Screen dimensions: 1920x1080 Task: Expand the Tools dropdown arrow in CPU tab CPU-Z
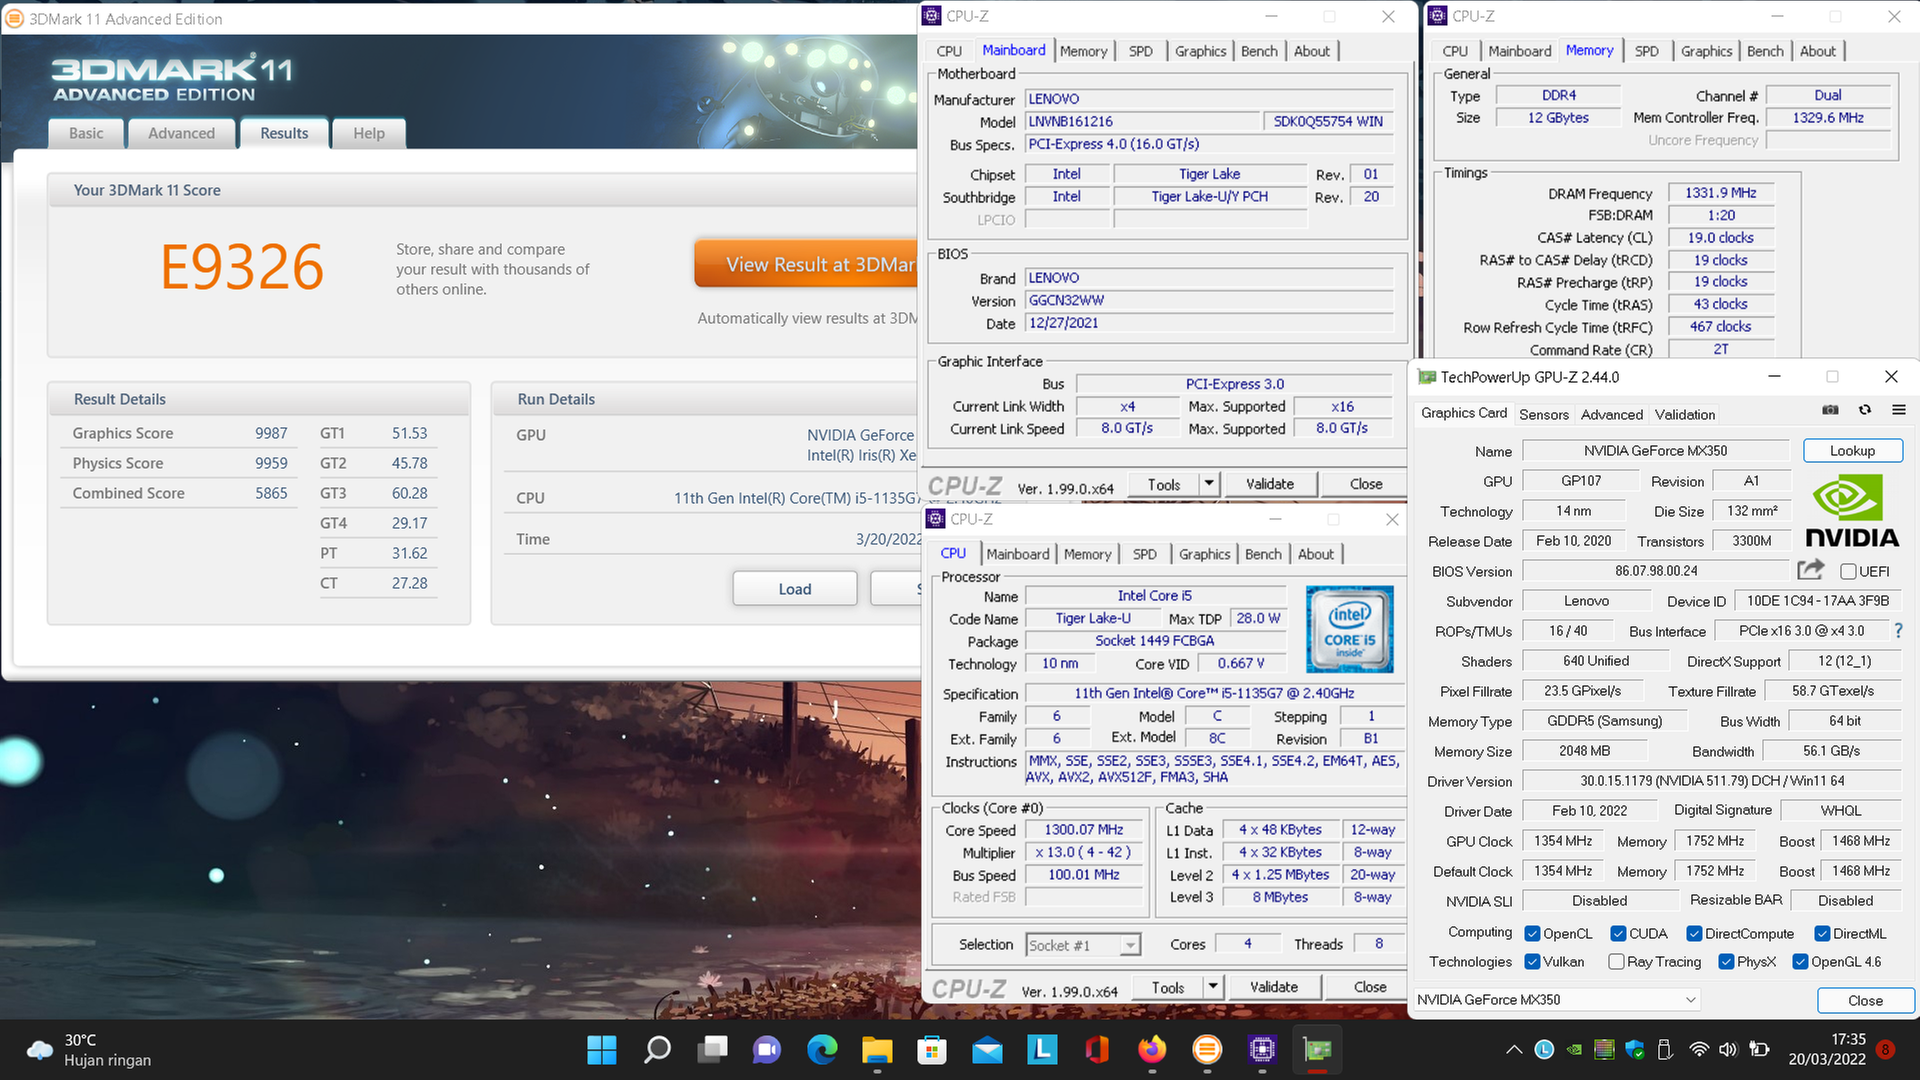tap(1213, 987)
